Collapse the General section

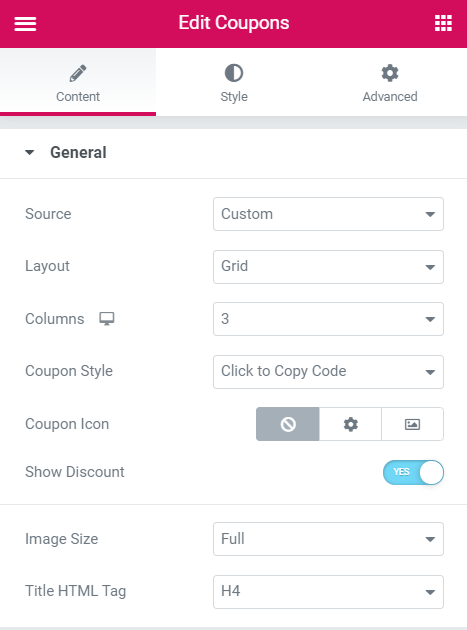tap(29, 152)
